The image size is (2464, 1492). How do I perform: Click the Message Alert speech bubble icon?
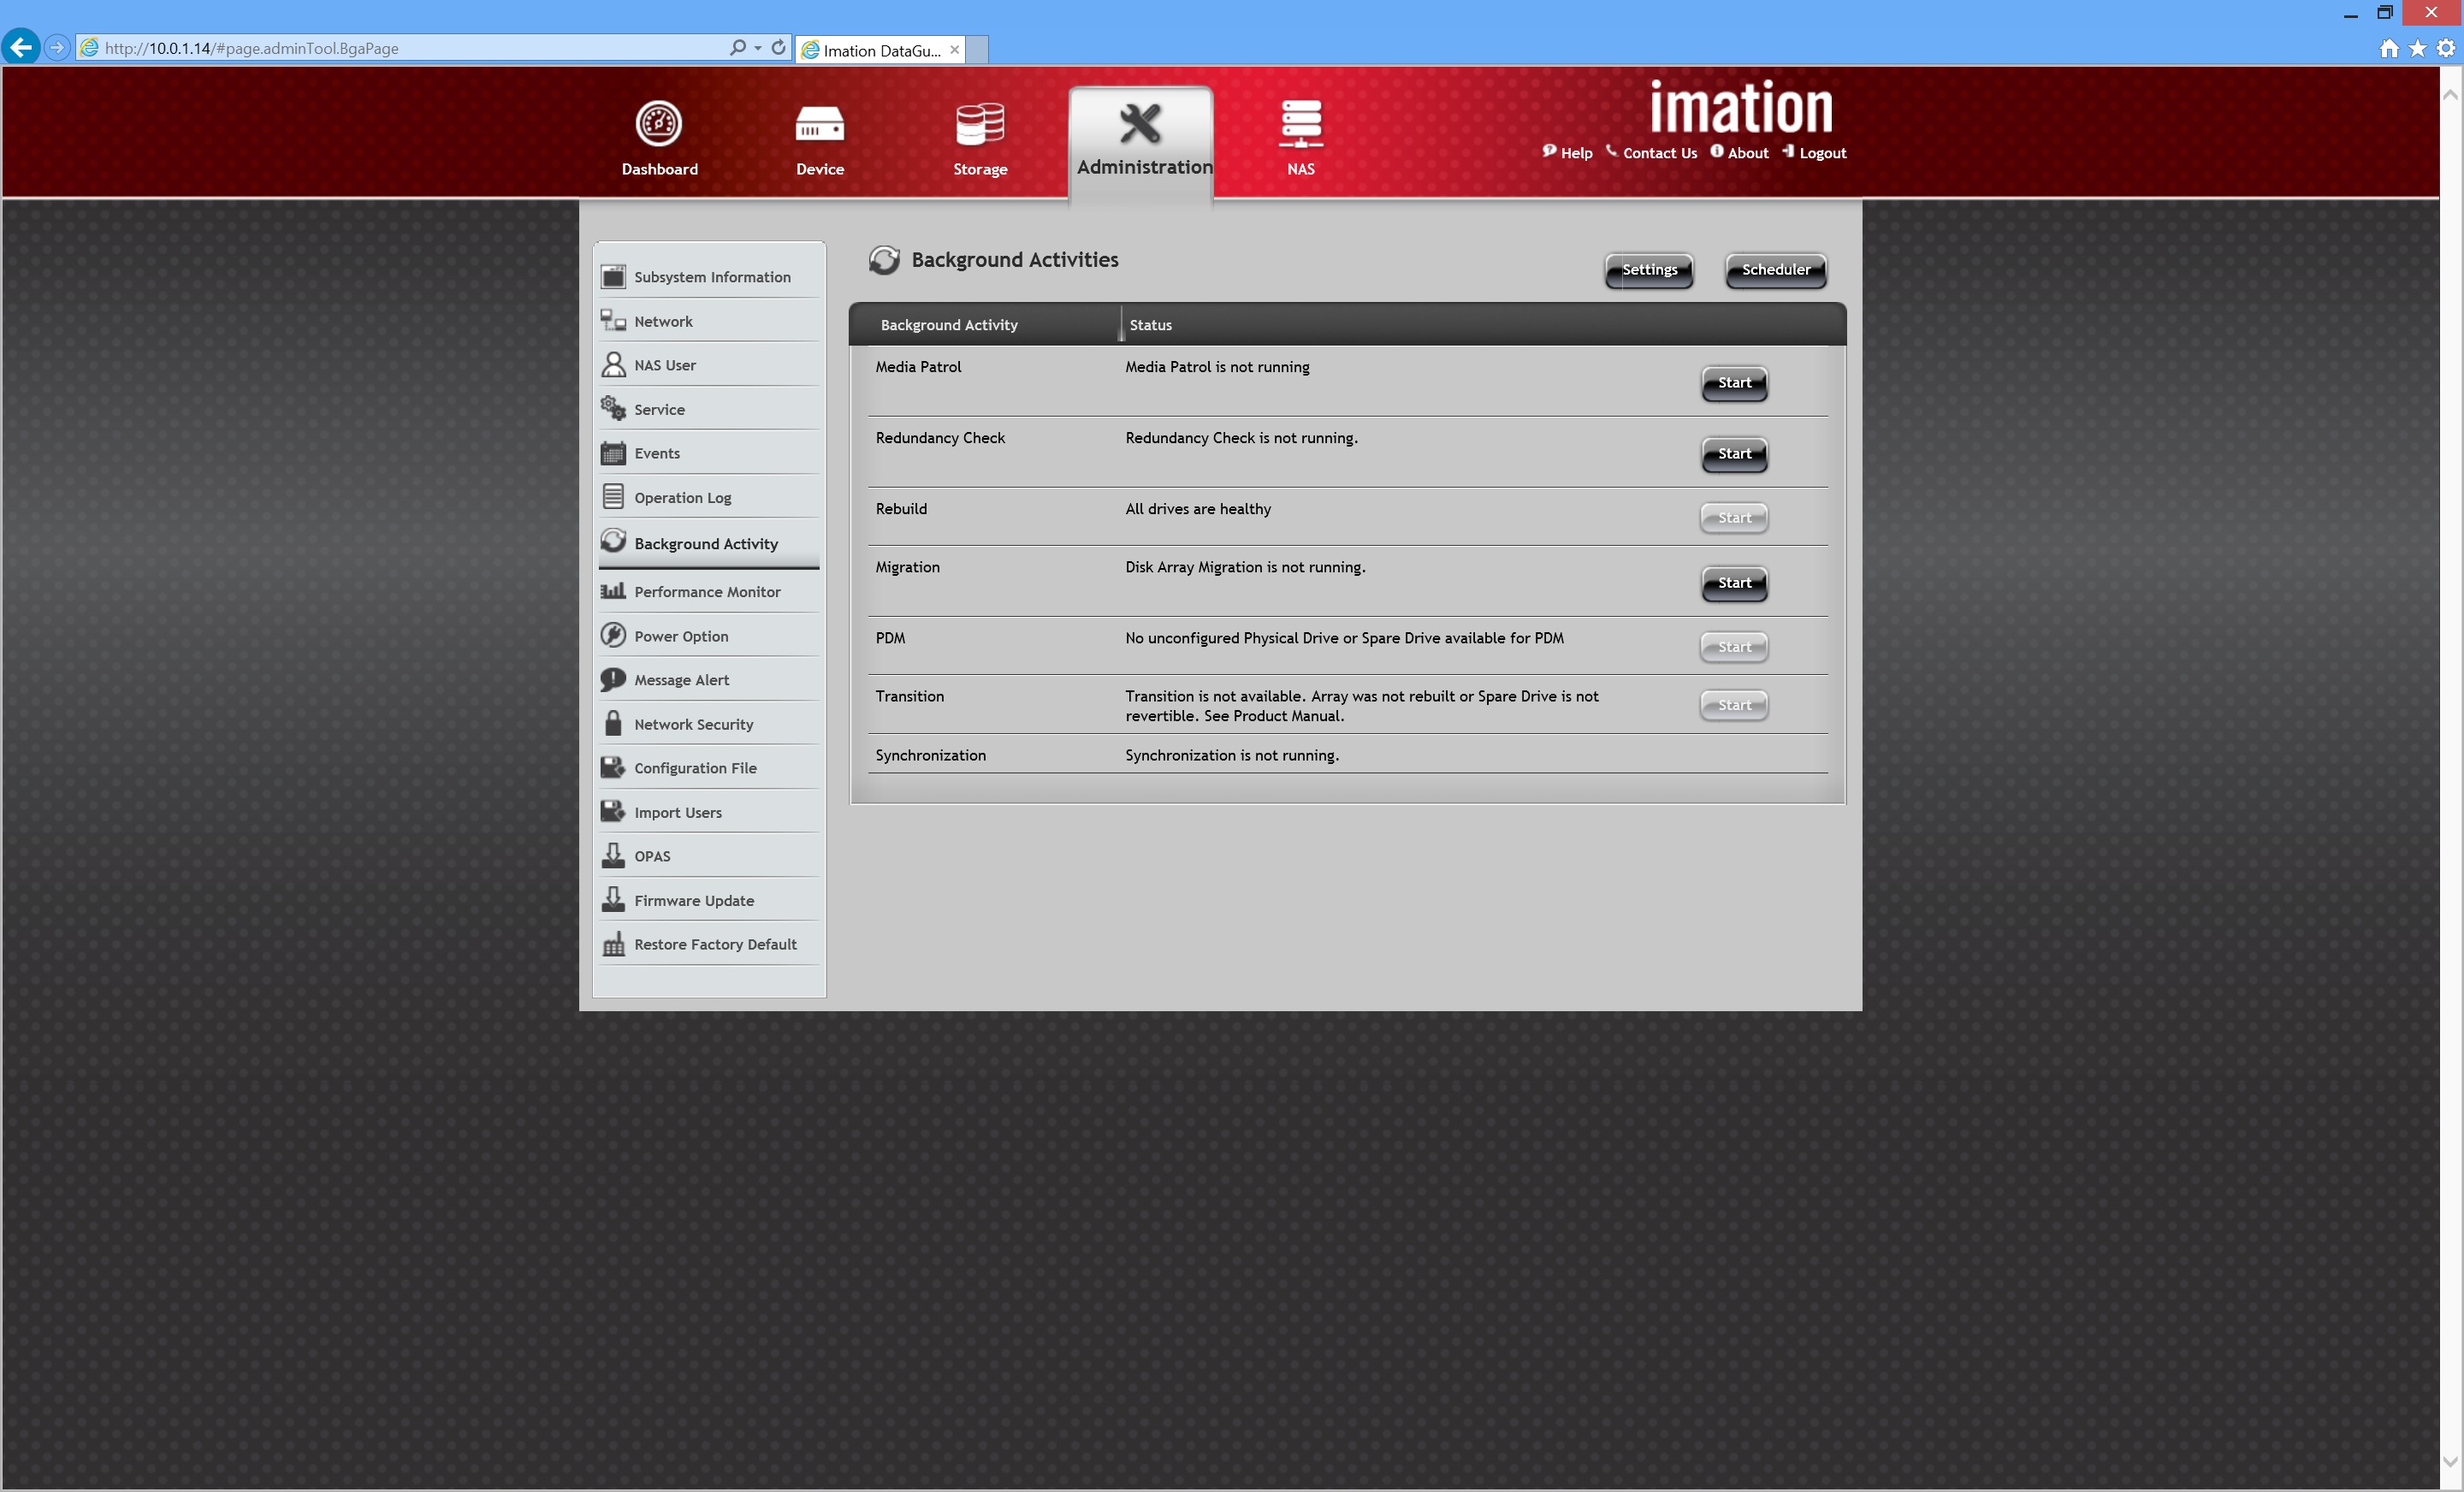point(613,679)
